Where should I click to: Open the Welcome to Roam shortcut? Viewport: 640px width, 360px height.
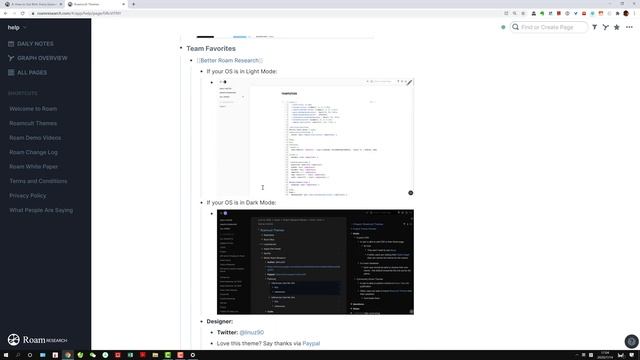[x=33, y=109]
